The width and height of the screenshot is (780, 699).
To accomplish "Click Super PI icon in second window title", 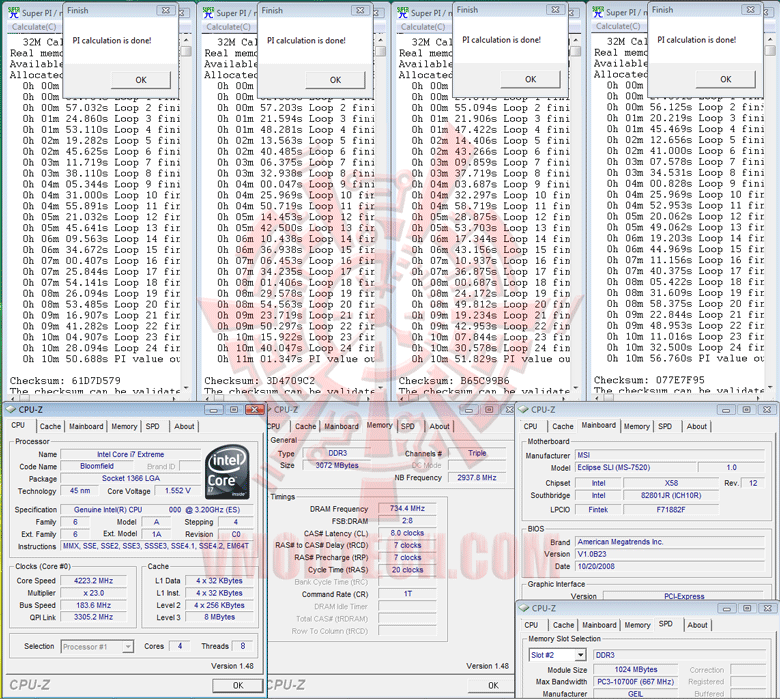I will pos(208,12).
